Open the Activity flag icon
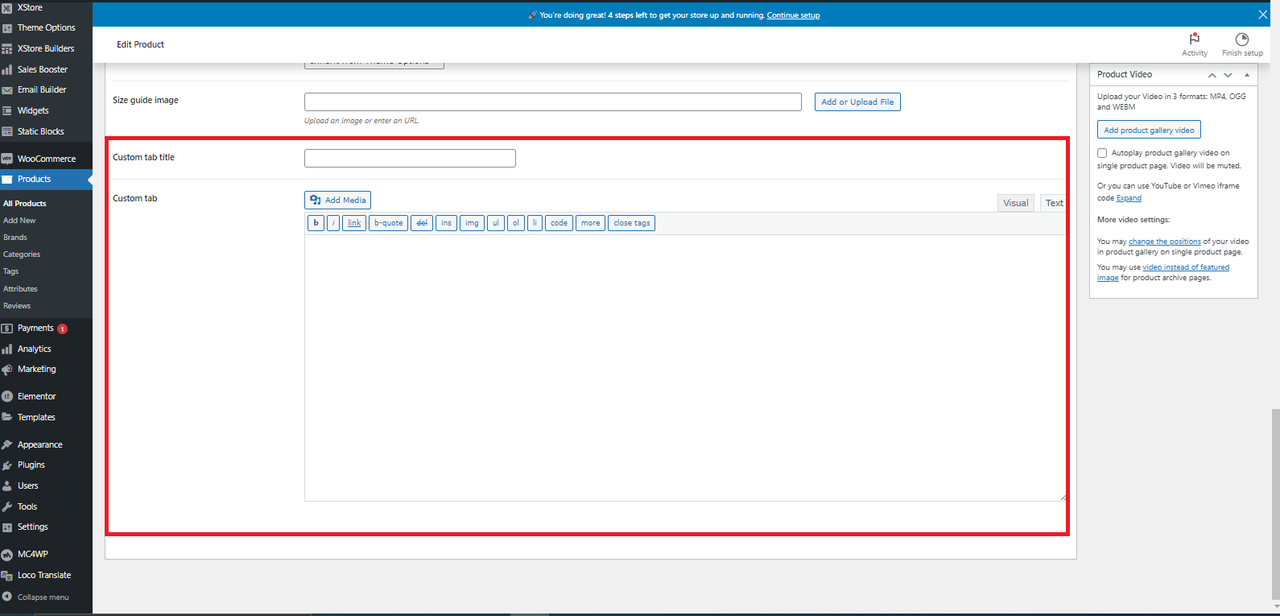This screenshot has height=616, width=1280. point(1194,39)
